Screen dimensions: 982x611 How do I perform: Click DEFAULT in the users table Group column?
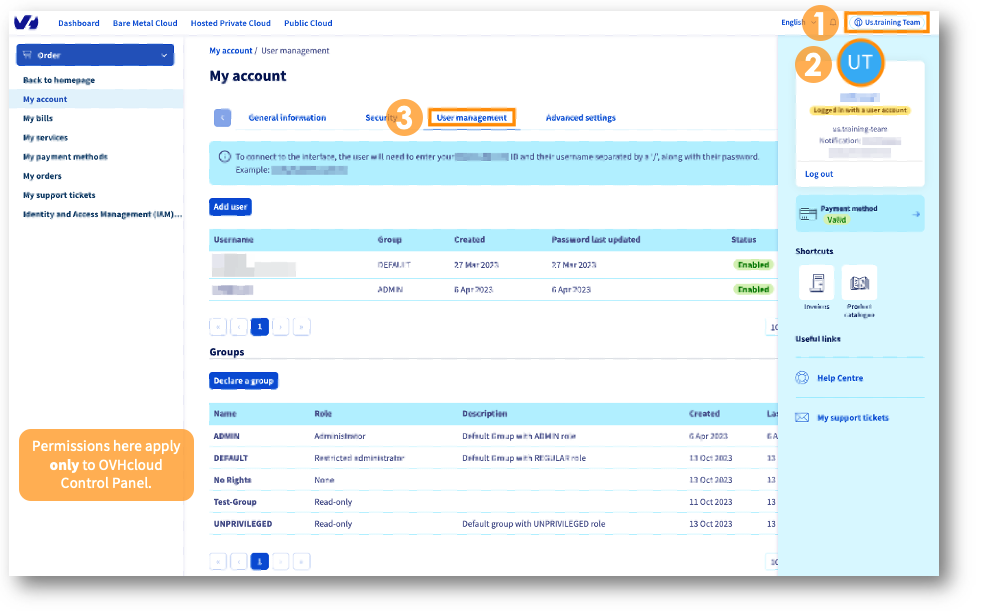(x=394, y=265)
